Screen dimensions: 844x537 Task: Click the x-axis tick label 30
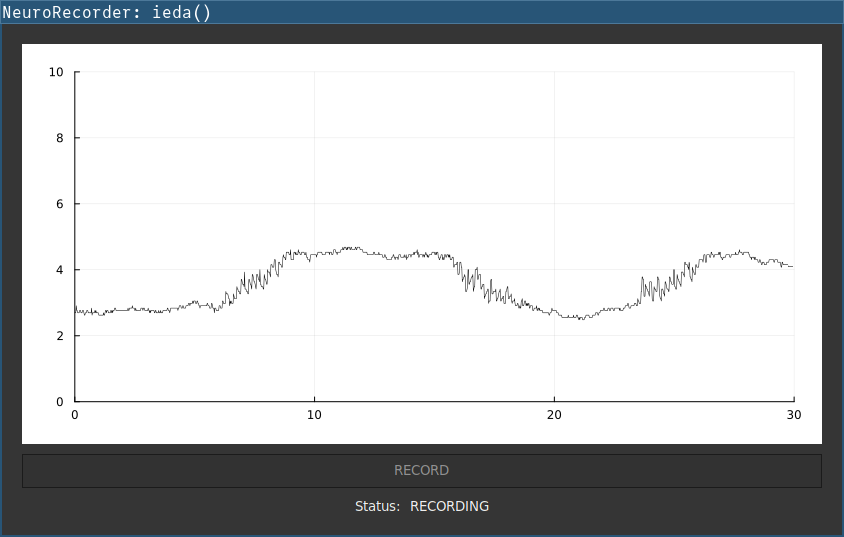793,415
